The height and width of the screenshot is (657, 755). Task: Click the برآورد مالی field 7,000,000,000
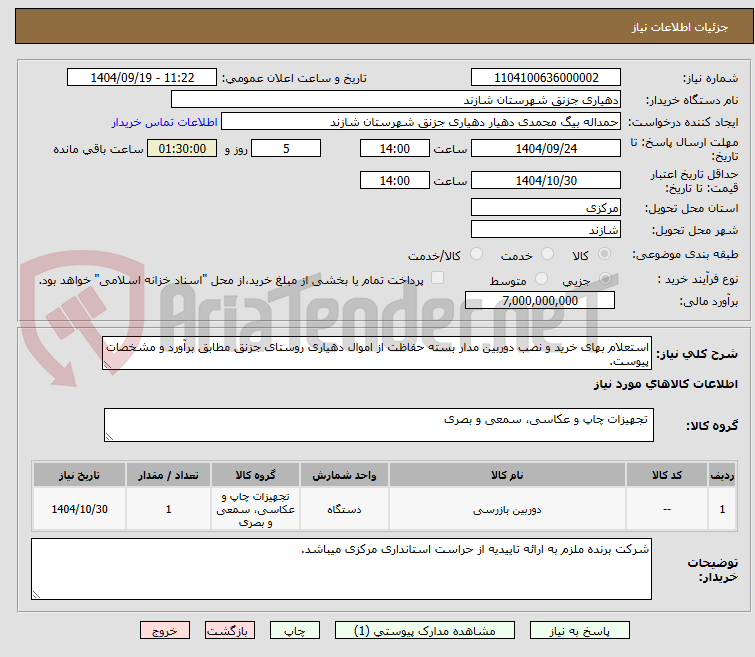pyautogui.click(x=540, y=301)
